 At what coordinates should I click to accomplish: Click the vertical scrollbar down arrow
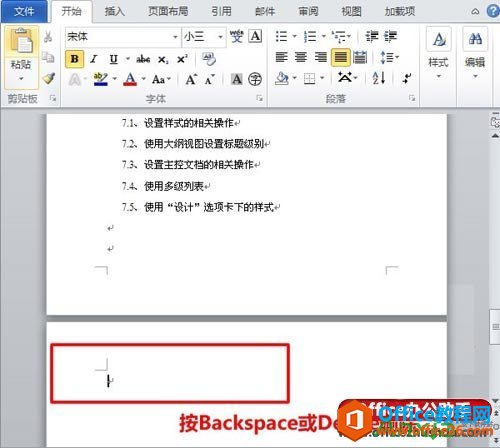coord(495,401)
